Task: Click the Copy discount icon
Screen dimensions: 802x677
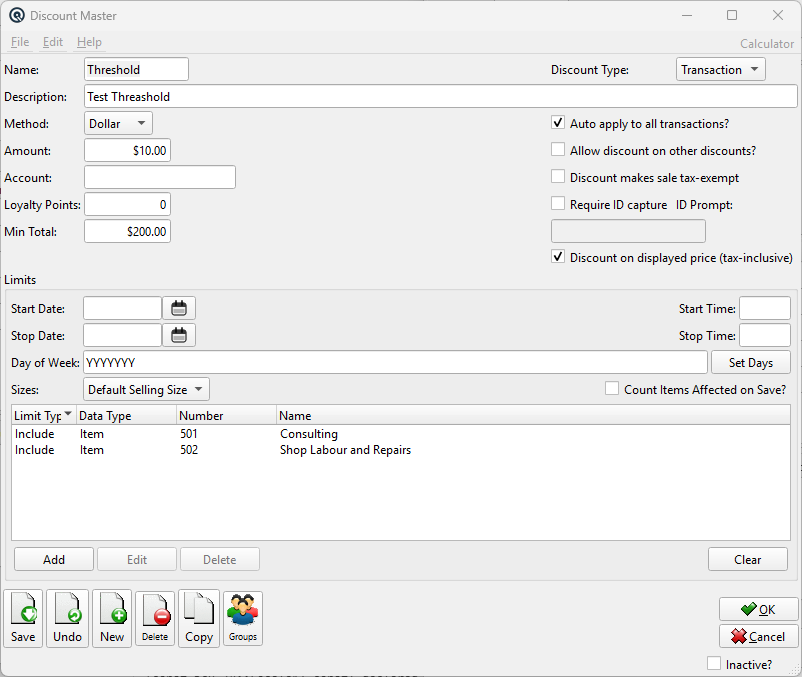Action: pyautogui.click(x=199, y=618)
